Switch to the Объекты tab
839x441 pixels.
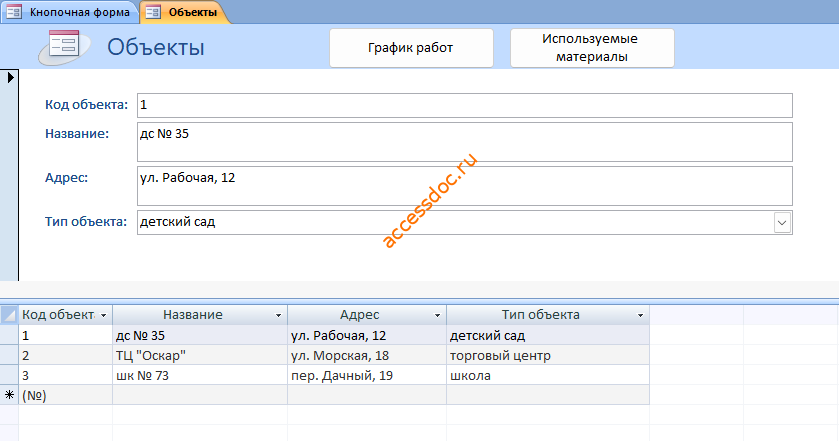(x=185, y=12)
